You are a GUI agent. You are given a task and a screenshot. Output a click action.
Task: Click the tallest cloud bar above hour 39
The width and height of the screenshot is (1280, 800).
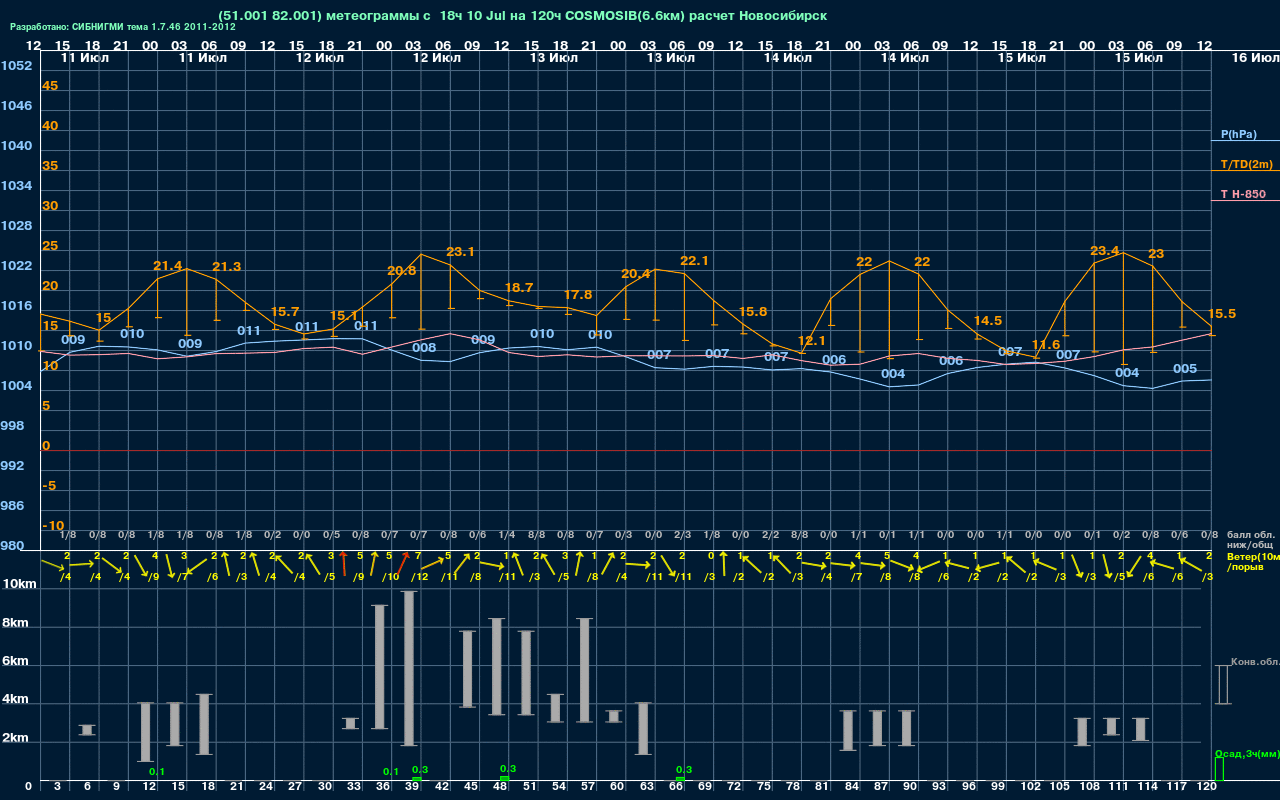click(409, 669)
